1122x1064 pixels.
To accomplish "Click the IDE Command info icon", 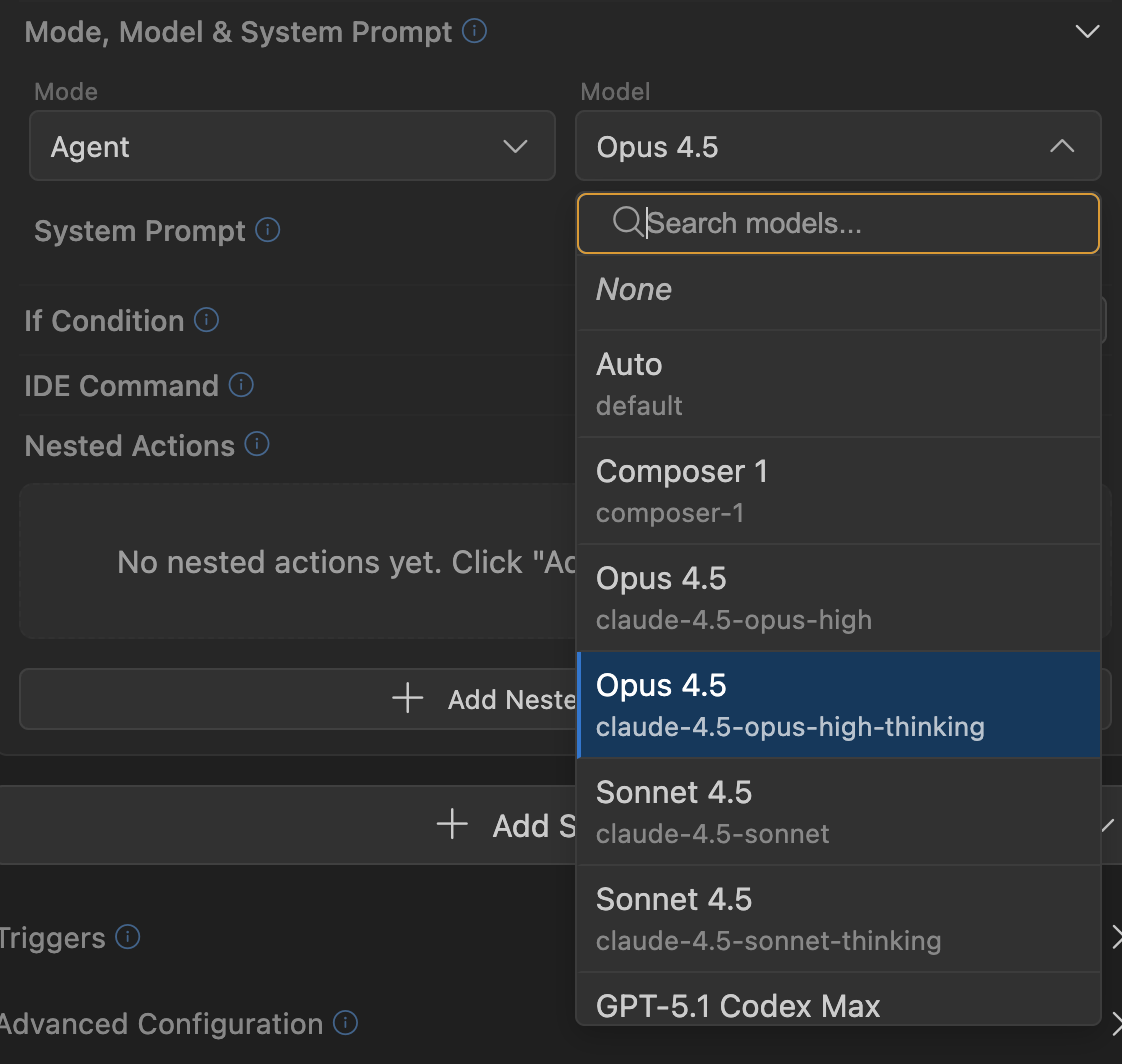I will click(x=241, y=385).
